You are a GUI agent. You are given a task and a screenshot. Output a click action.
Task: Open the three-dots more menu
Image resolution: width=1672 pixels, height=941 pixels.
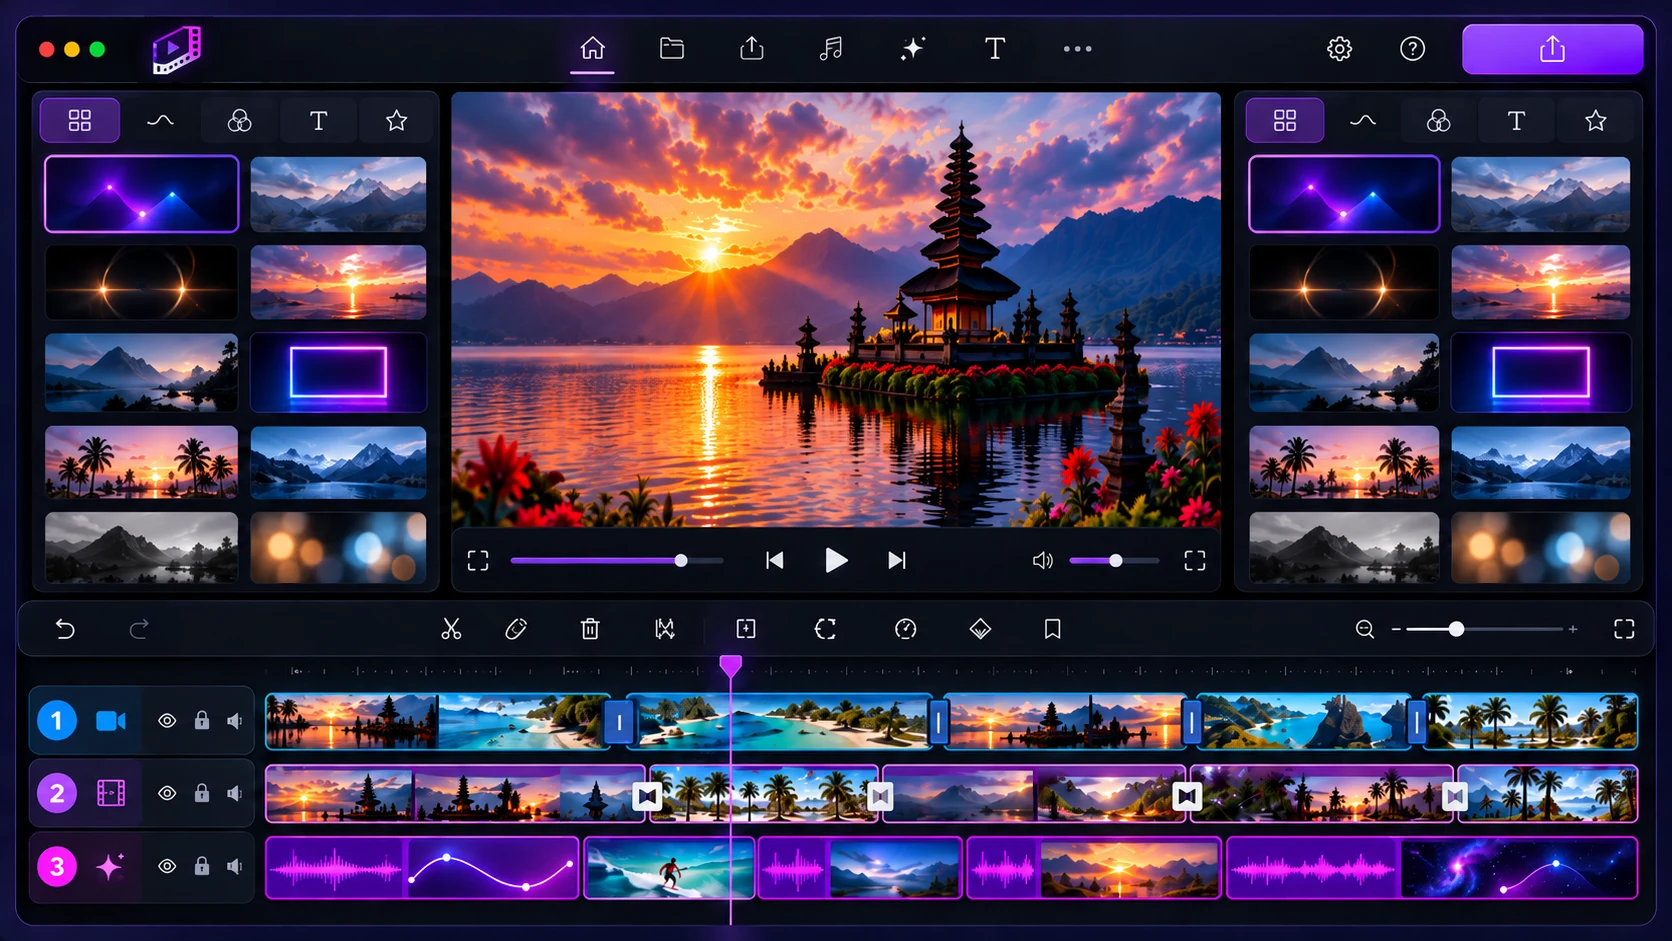coord(1077,48)
